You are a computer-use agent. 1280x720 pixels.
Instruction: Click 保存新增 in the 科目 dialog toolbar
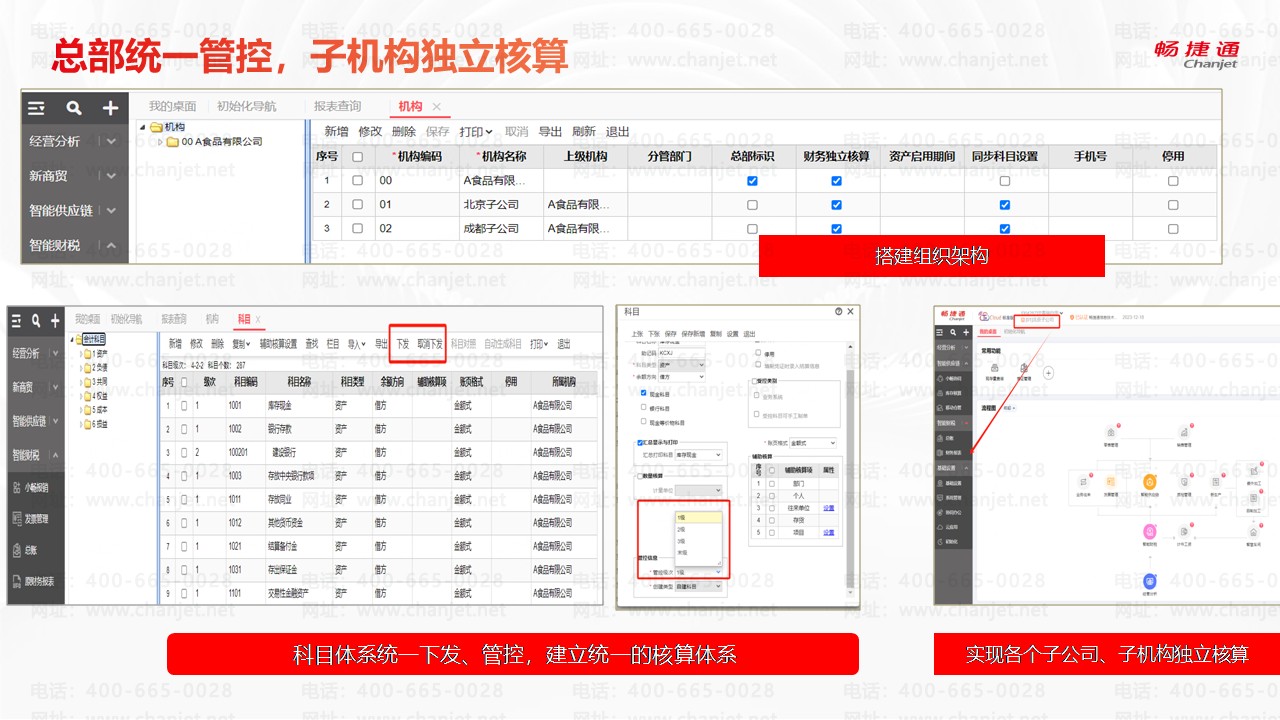(691, 333)
